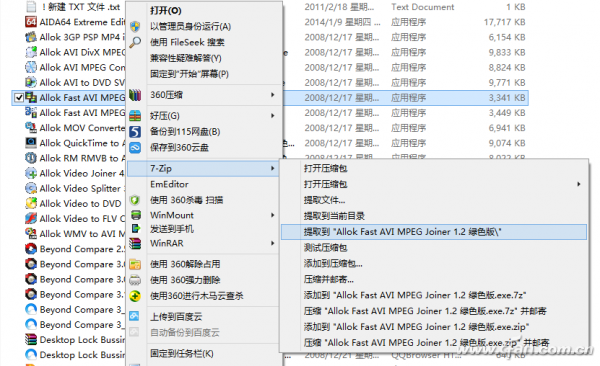
Task: Click the 360杀毒 scan shield icon
Action: tap(135, 200)
